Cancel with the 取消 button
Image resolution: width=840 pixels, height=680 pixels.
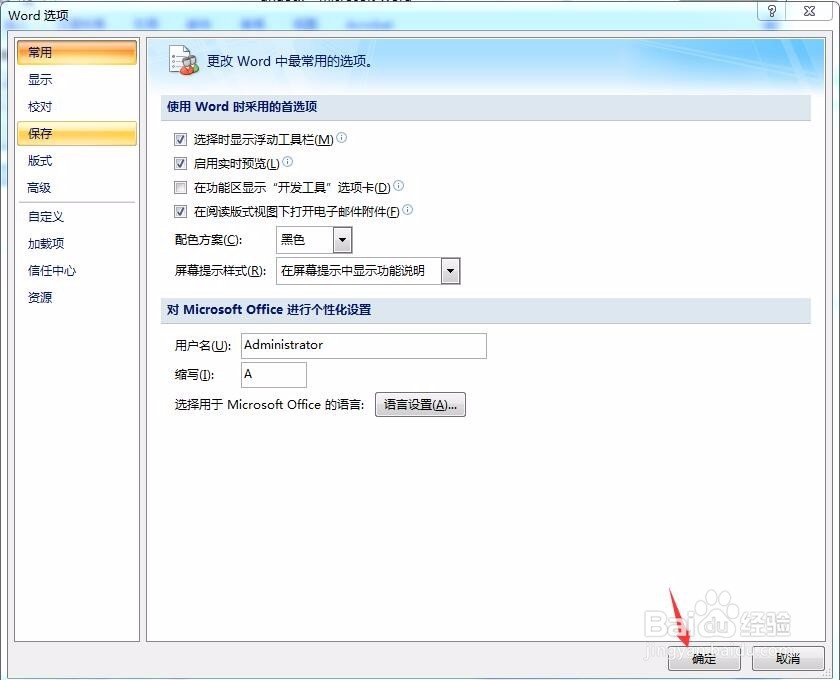(x=788, y=659)
